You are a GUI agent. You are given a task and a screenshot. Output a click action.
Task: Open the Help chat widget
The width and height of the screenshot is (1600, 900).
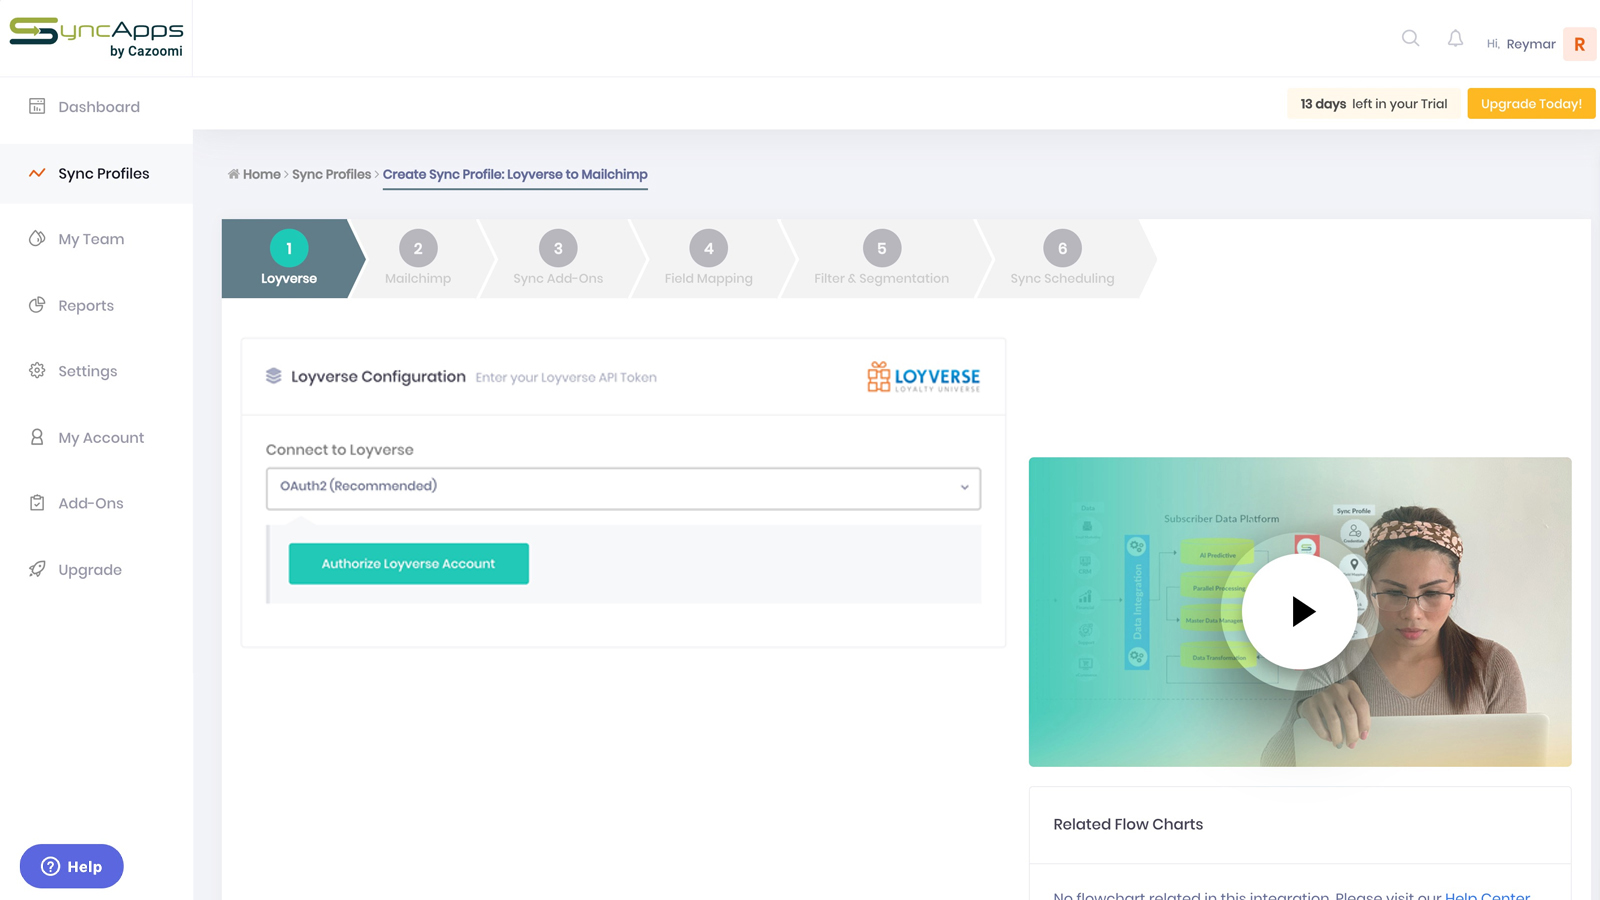click(x=71, y=866)
